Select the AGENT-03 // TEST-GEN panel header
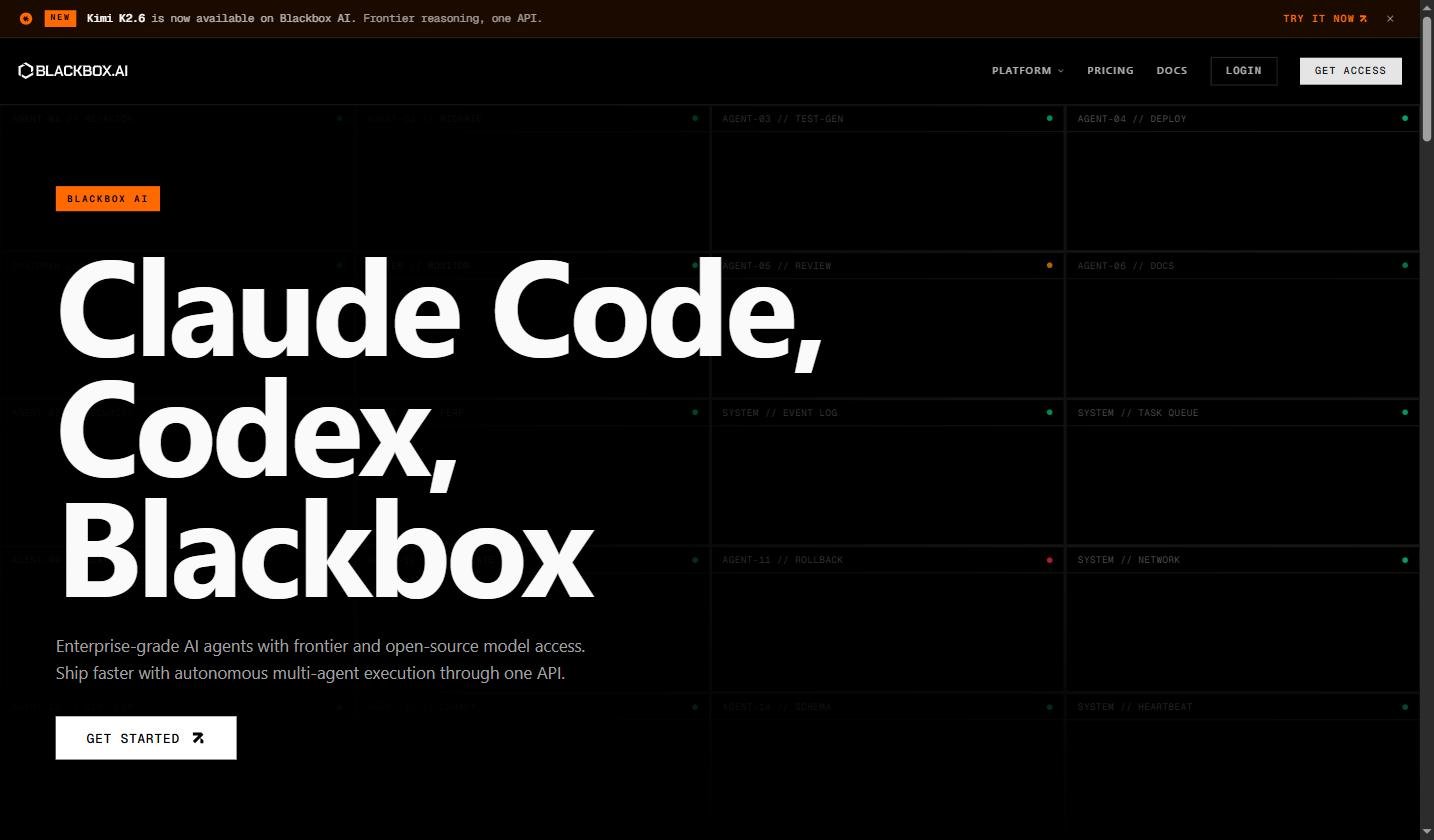This screenshot has width=1434, height=840. point(887,119)
